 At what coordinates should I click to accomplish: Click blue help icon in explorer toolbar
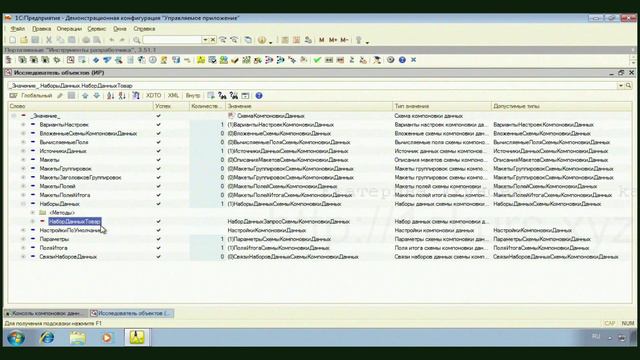click(x=259, y=96)
